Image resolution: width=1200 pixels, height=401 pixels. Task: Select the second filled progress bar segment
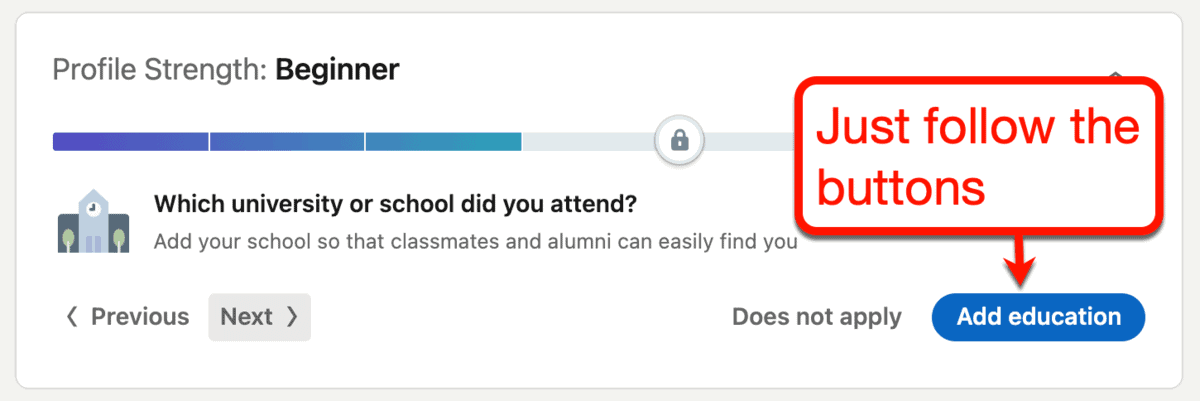pyautogui.click(x=287, y=141)
